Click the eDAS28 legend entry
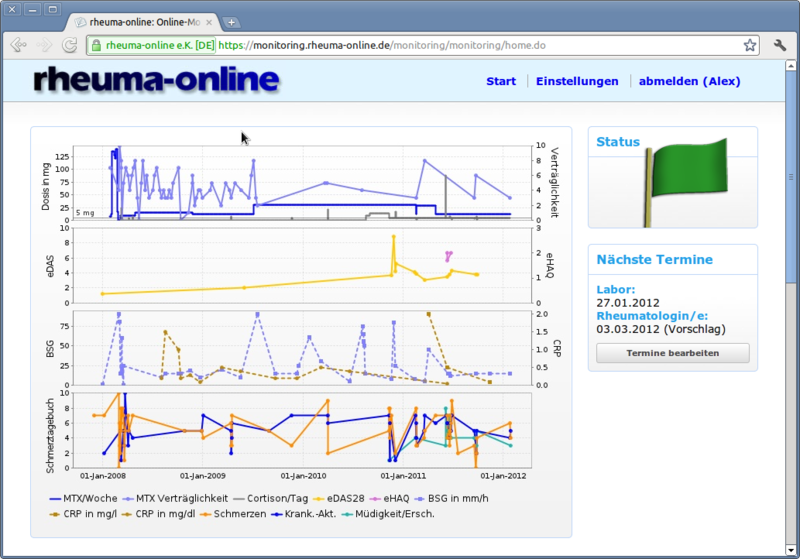The image size is (800, 559). tap(339, 498)
